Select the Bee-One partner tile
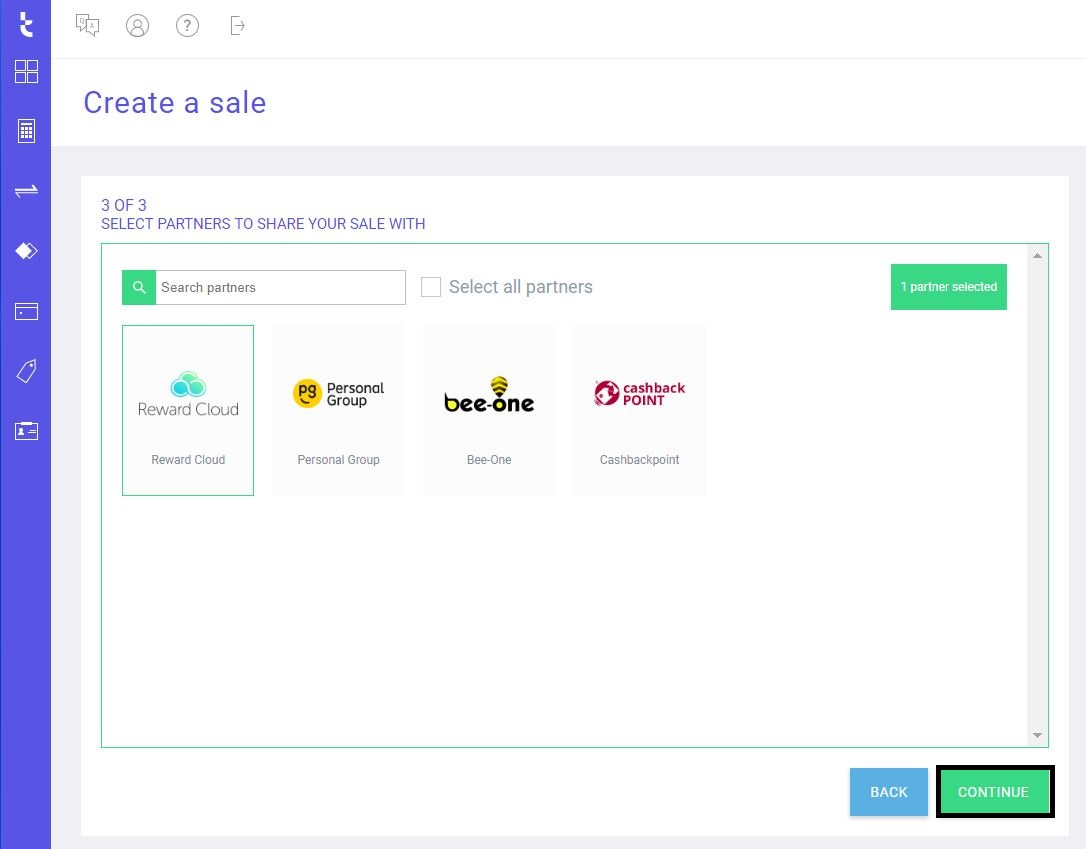The width and height of the screenshot is (1086, 849). point(489,410)
